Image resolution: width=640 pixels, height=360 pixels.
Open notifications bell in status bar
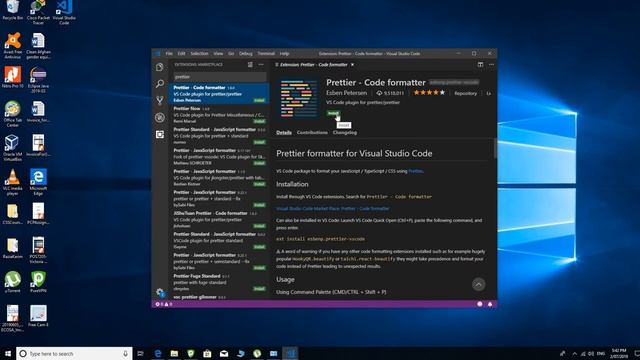tap(490, 304)
